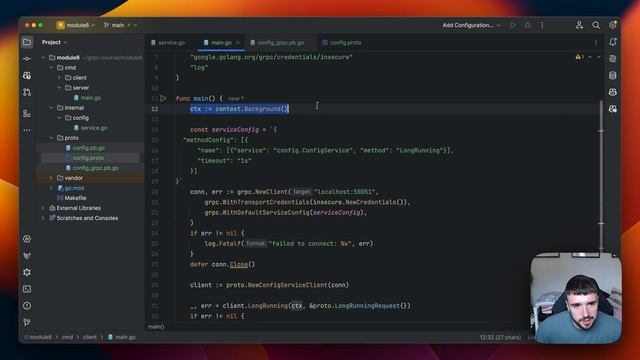
Task: Click the yellow warning indicator in the editor
Action: 580,57
